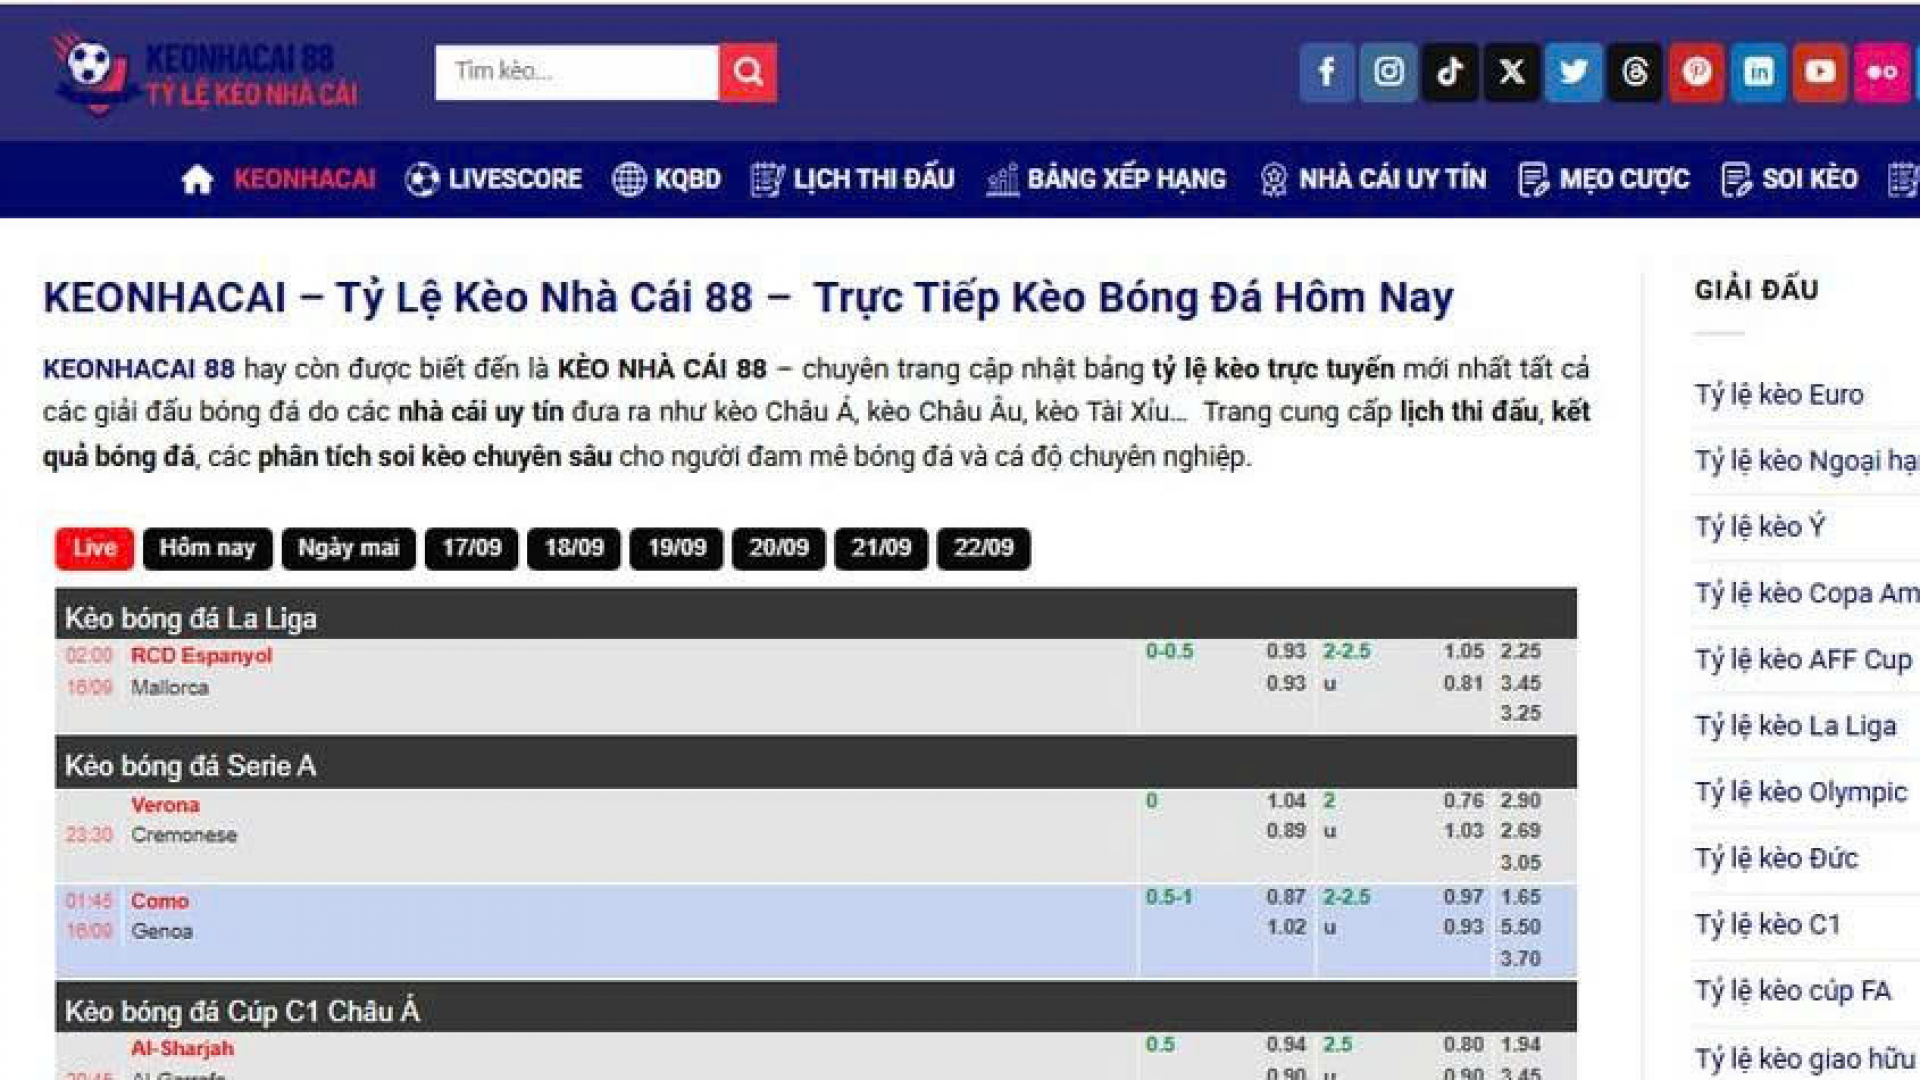Click the LinkedIn icon in header
Image resolution: width=1920 pixels, height=1080 pixels.
pyautogui.click(x=1758, y=72)
